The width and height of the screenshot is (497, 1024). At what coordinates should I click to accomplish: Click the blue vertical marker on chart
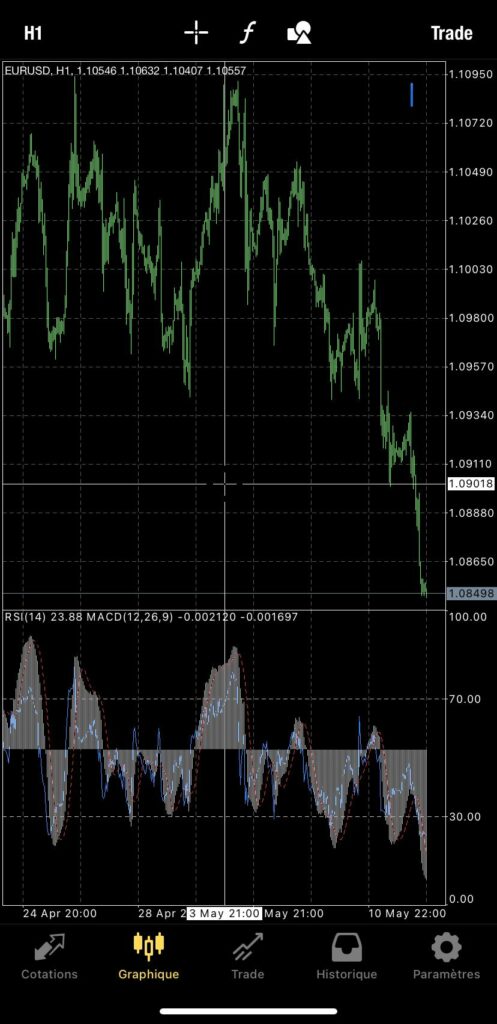[411, 95]
